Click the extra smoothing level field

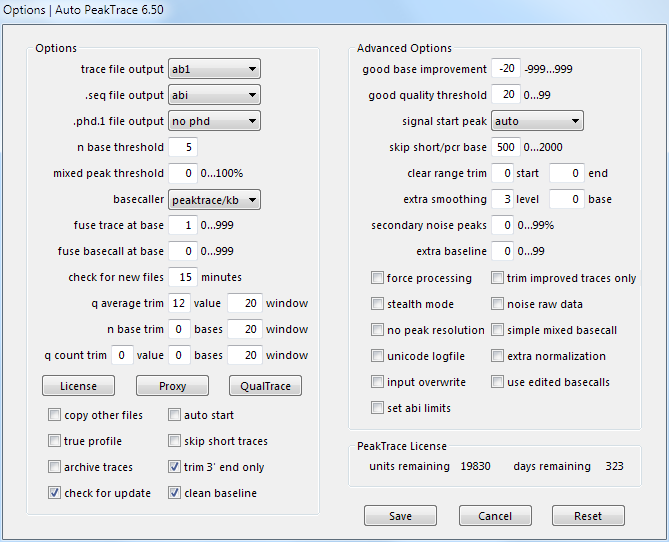click(502, 199)
